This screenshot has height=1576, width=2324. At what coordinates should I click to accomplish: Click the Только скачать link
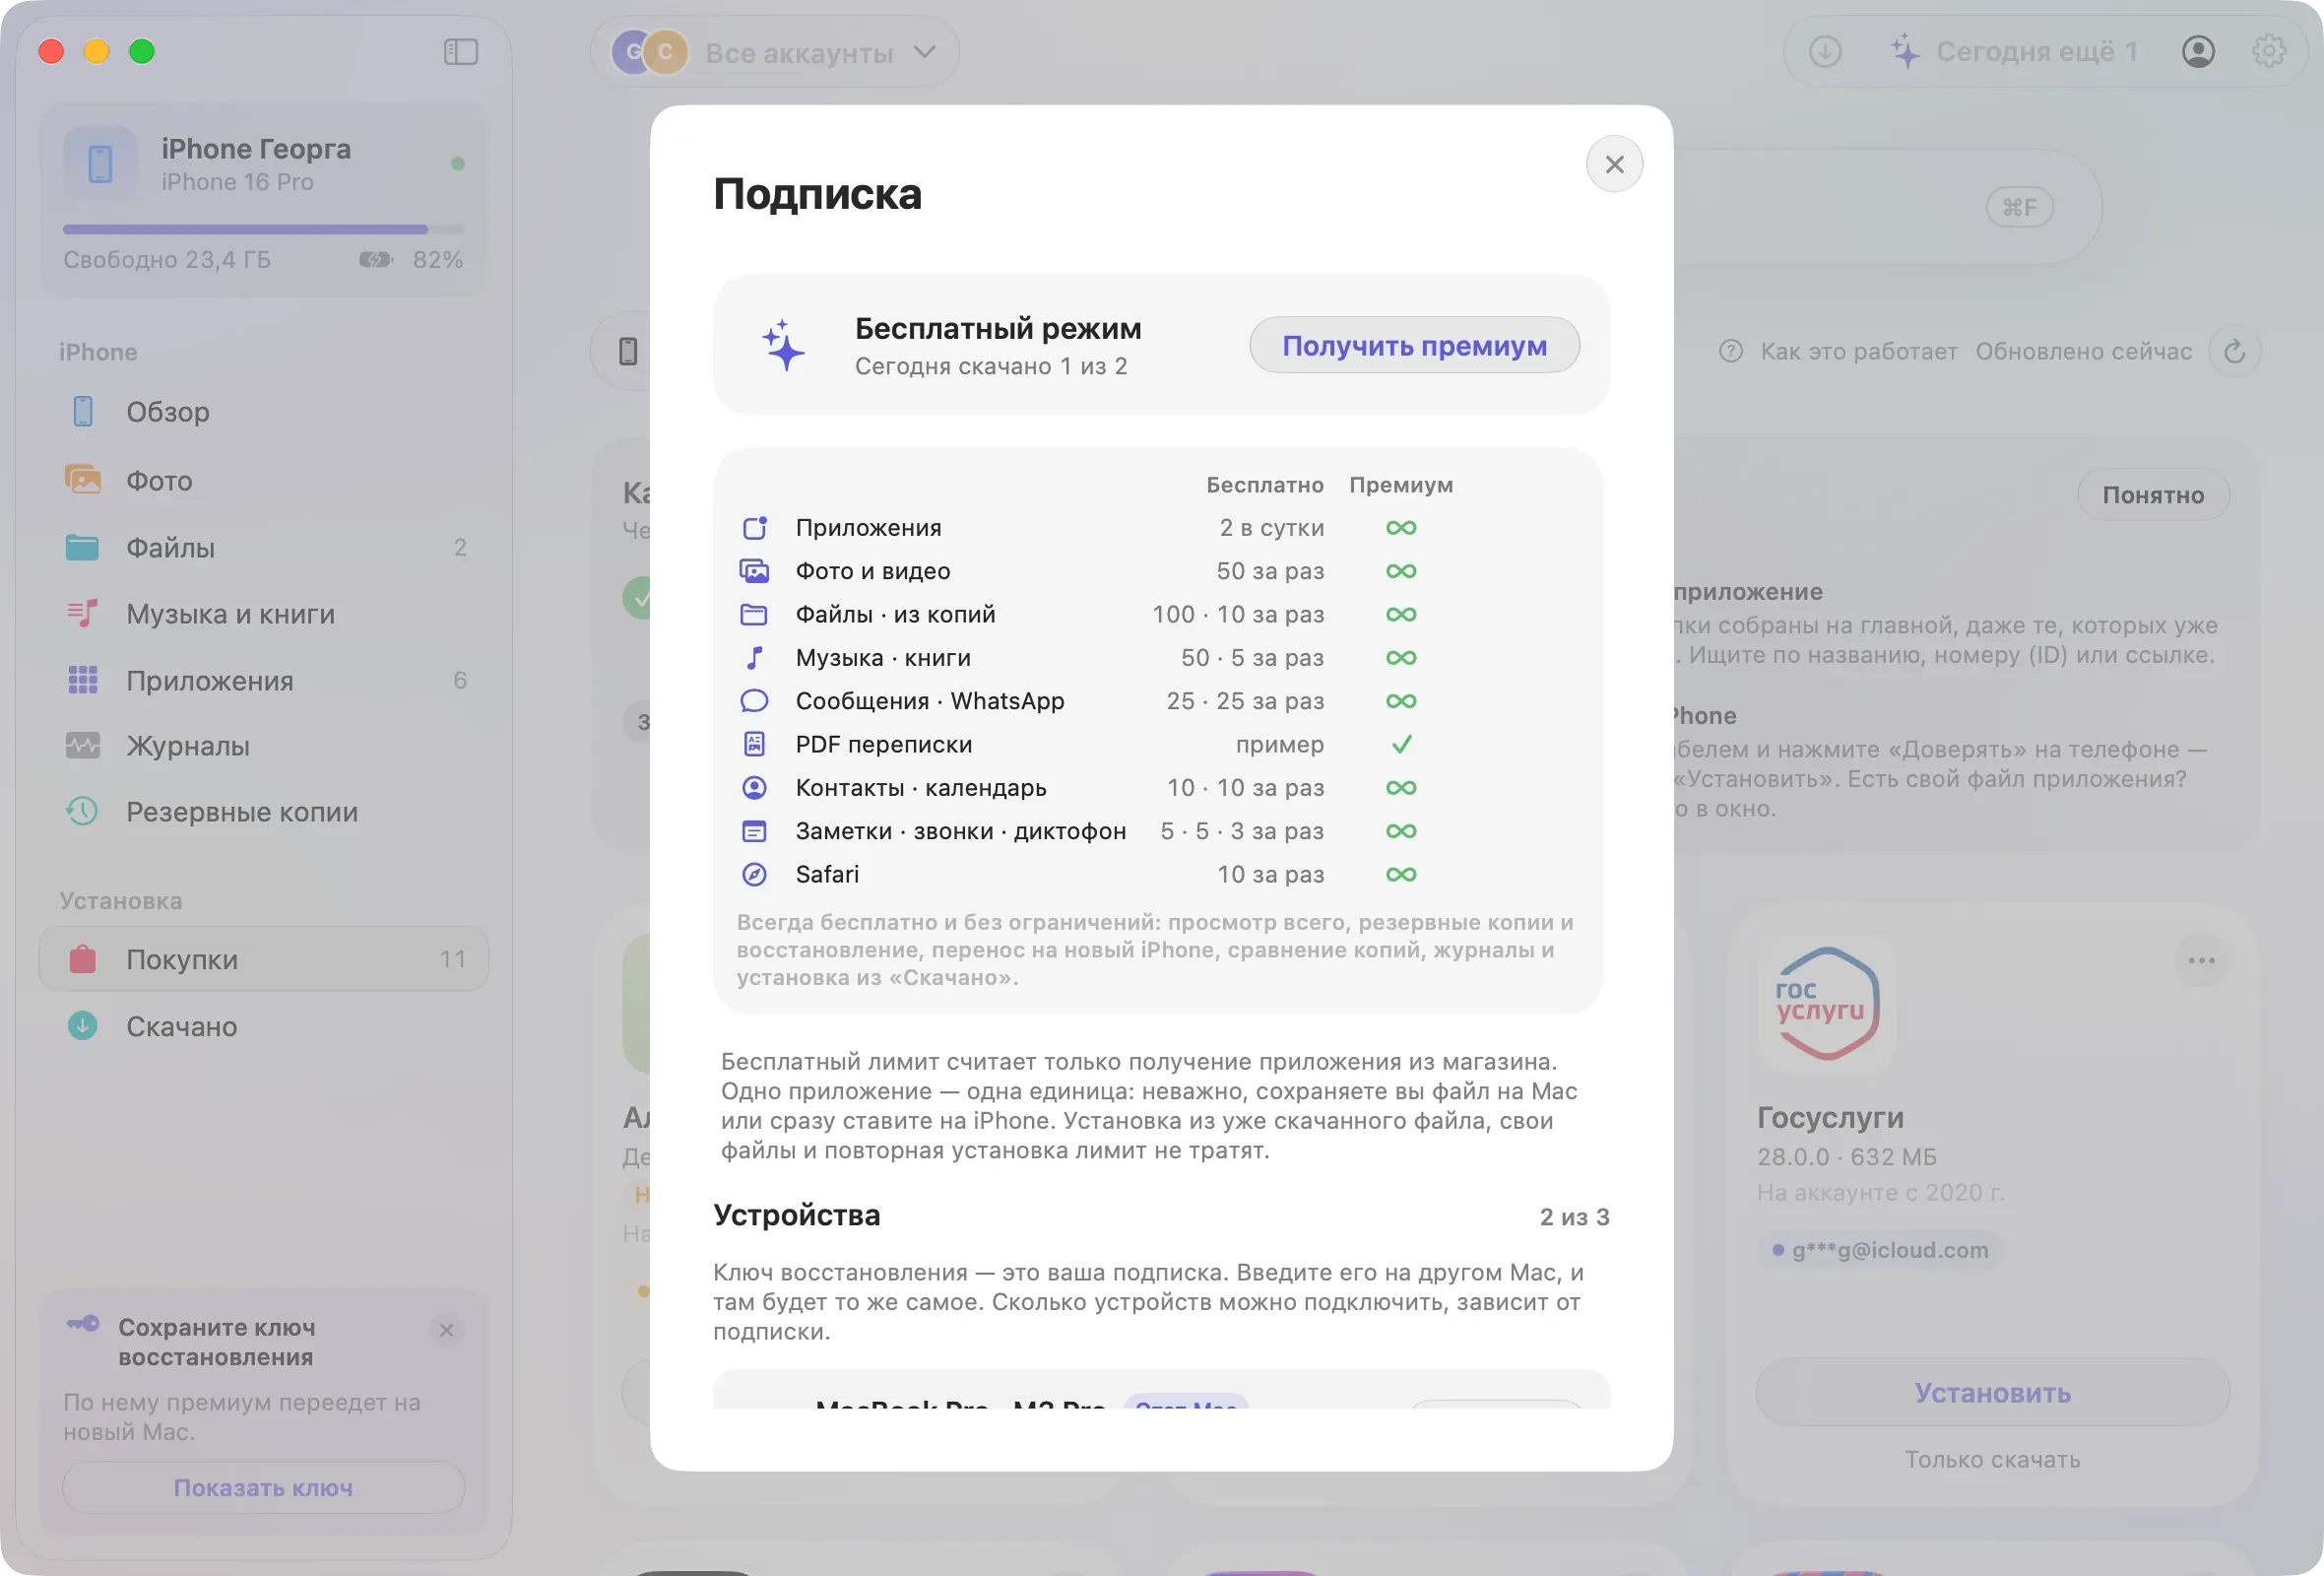(x=1992, y=1459)
